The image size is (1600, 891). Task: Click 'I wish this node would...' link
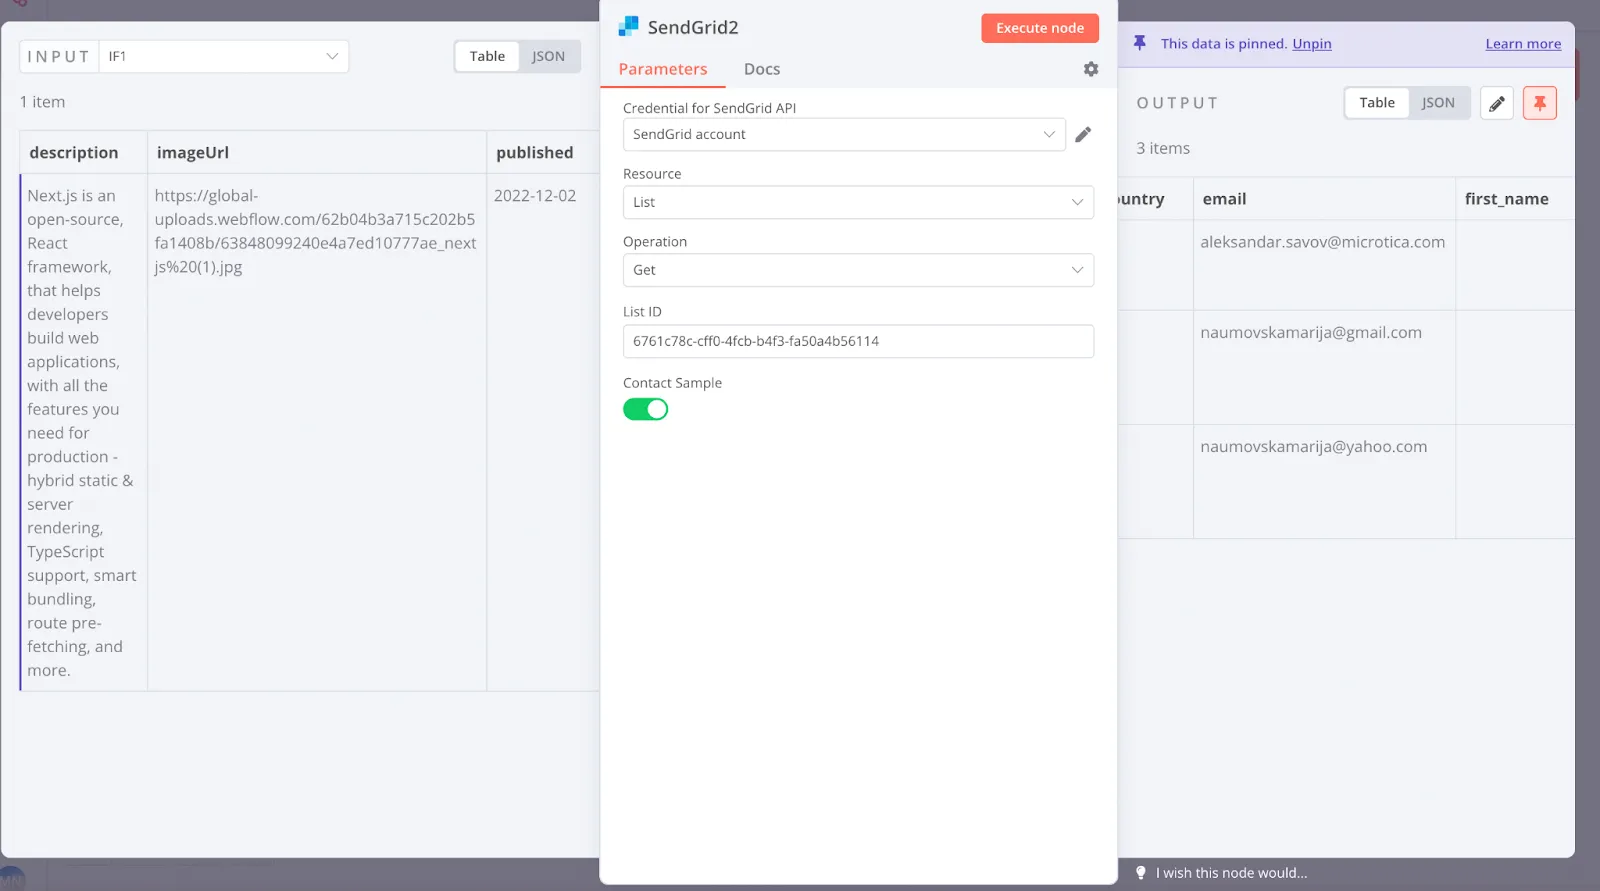1231,873
